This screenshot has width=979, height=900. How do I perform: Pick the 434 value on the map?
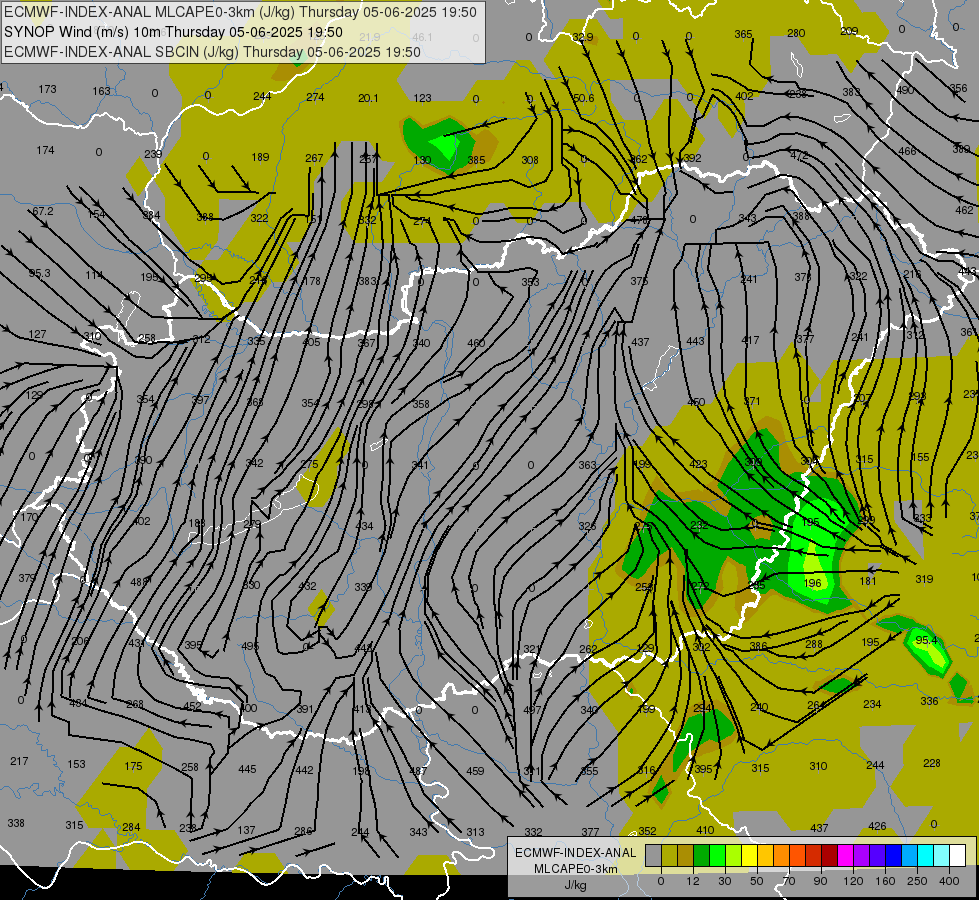[x=364, y=526]
